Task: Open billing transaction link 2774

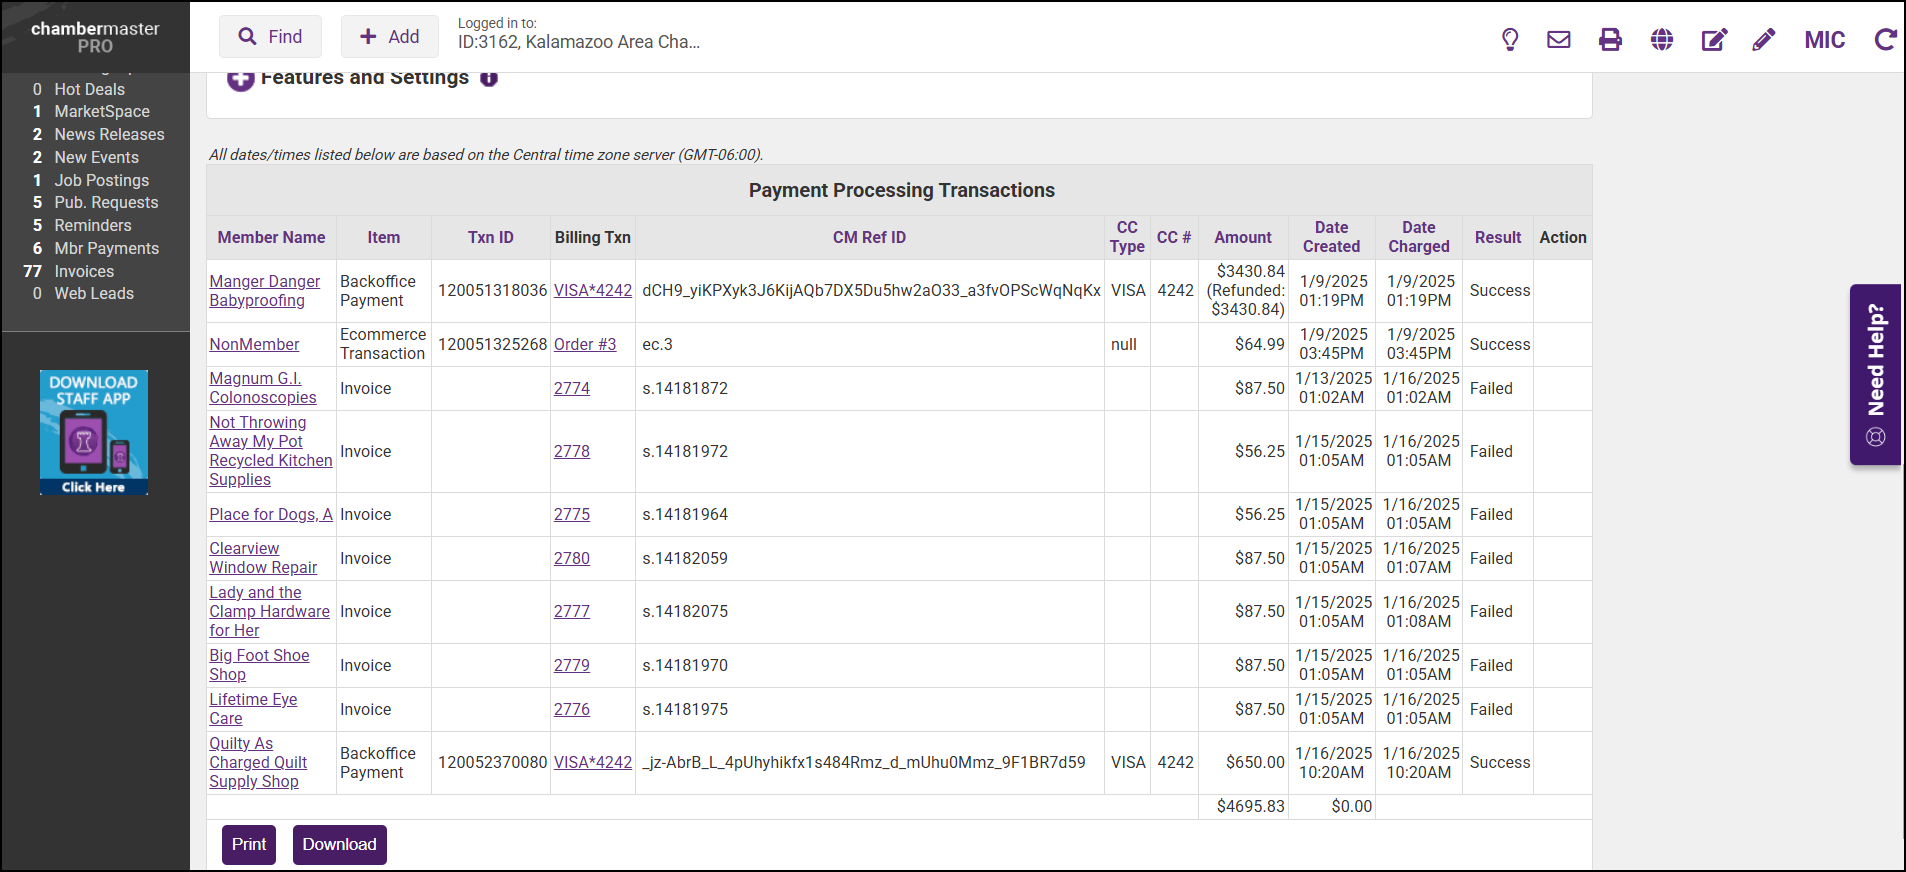Action: [x=572, y=388]
